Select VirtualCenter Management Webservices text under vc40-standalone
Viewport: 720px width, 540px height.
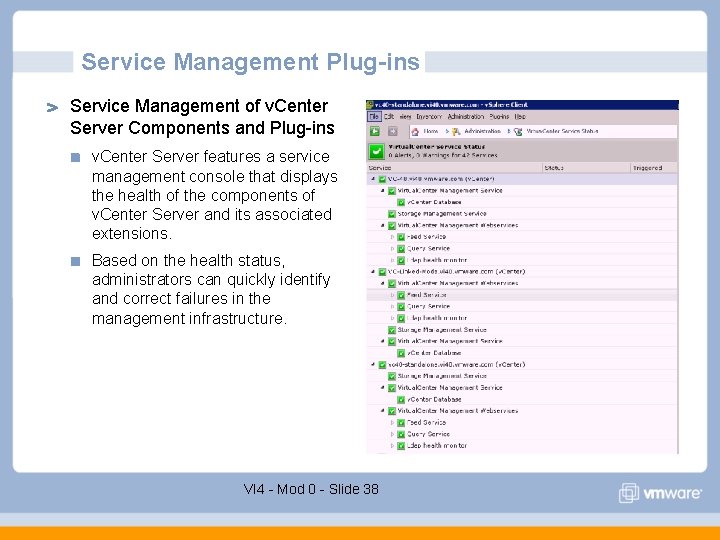click(x=458, y=411)
